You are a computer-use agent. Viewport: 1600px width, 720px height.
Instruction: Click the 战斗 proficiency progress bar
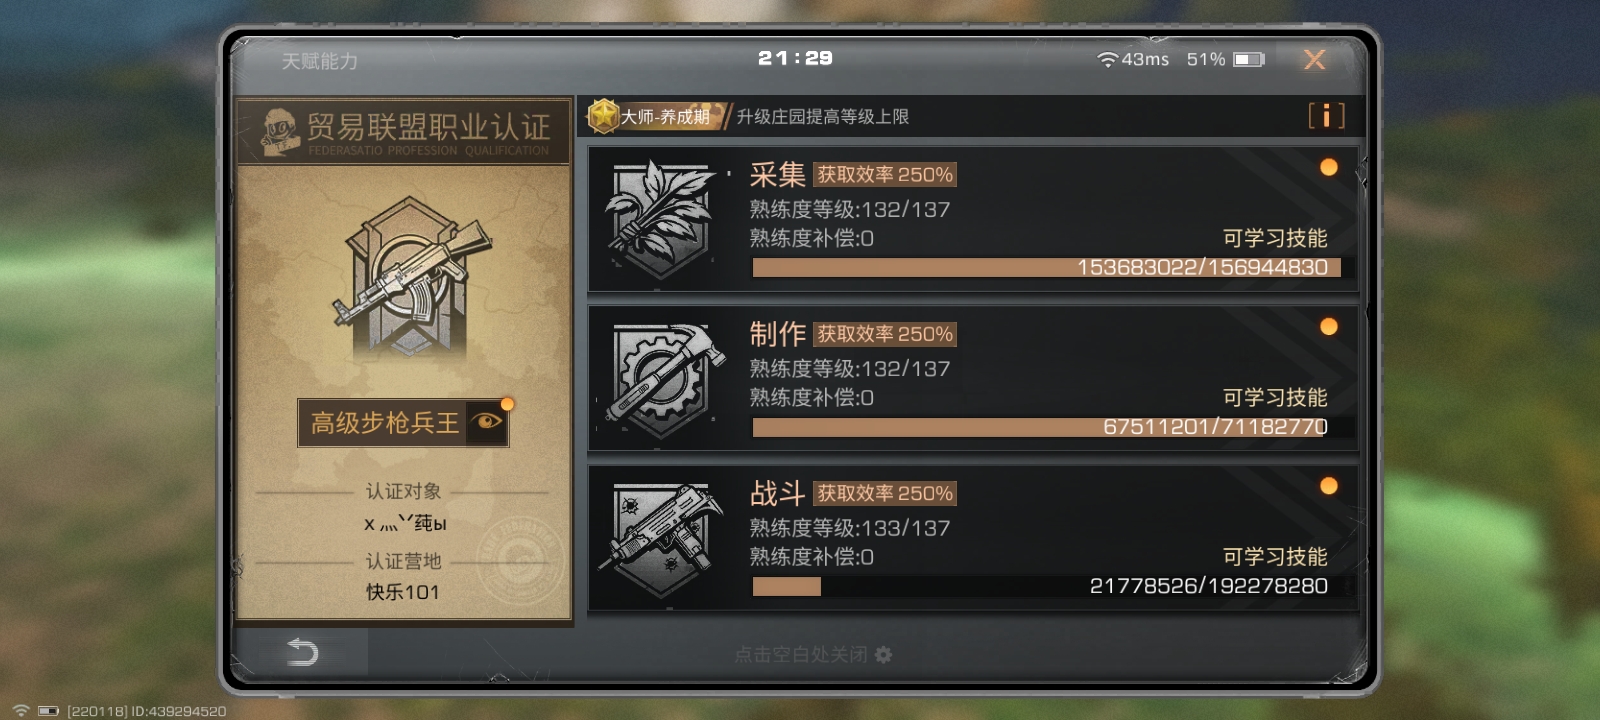point(1047,586)
